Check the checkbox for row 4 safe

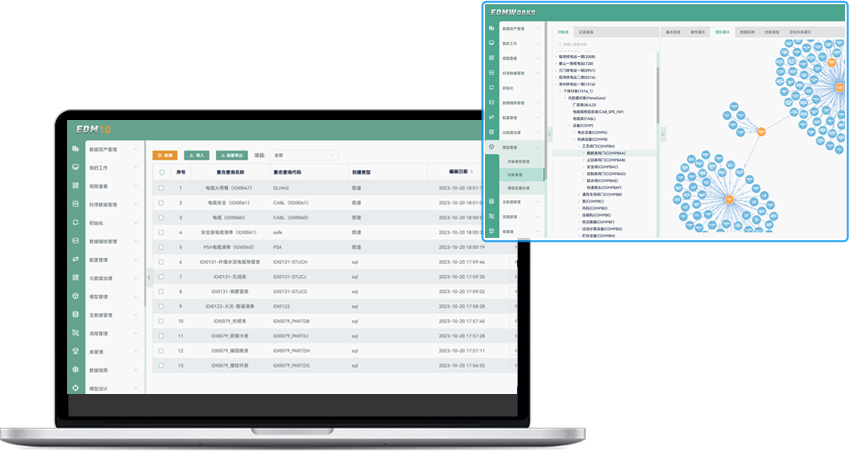point(161,232)
